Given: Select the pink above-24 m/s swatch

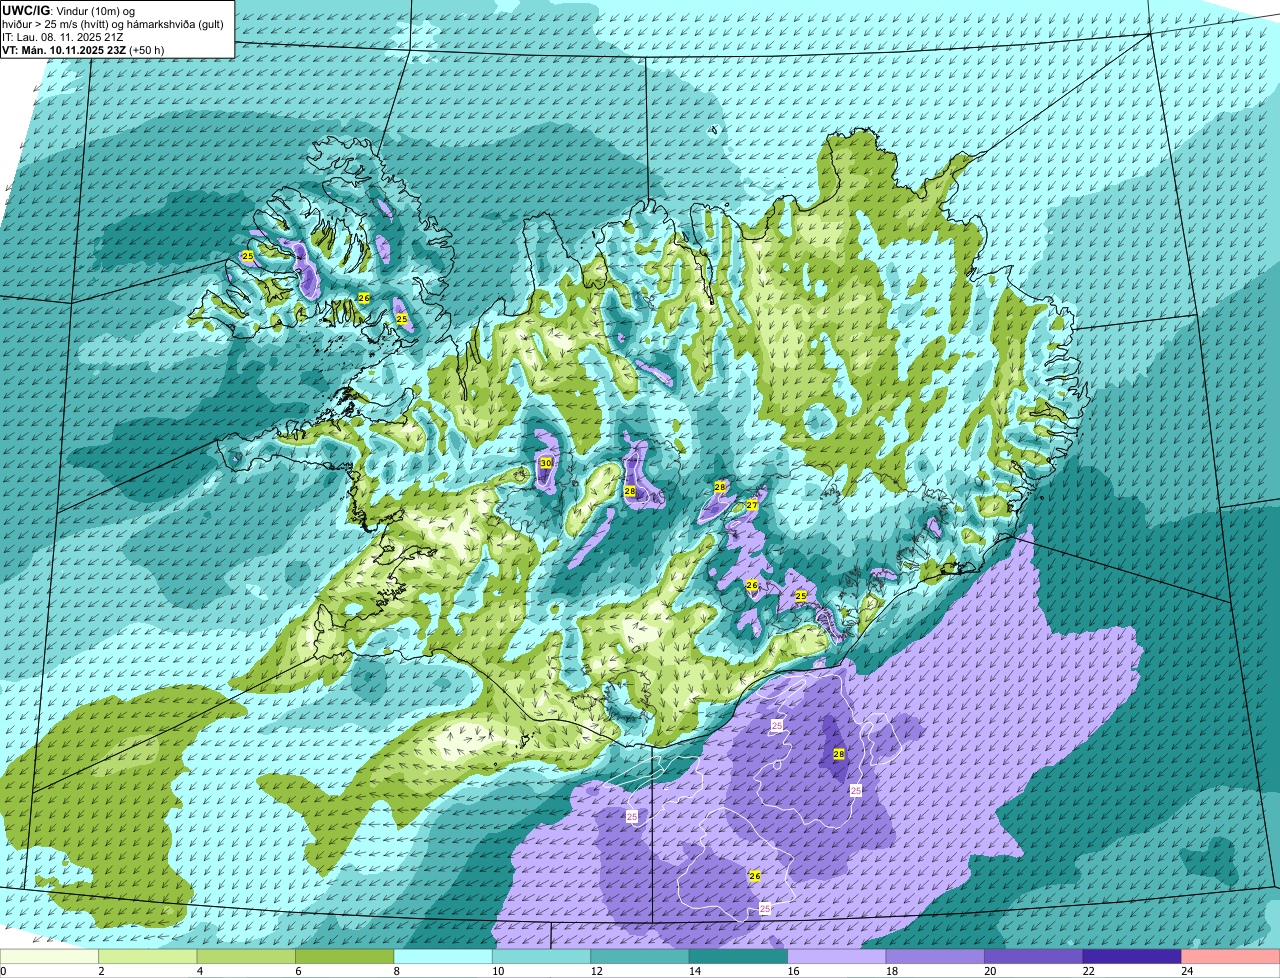Looking at the screenshot, I should tap(1231, 956).
